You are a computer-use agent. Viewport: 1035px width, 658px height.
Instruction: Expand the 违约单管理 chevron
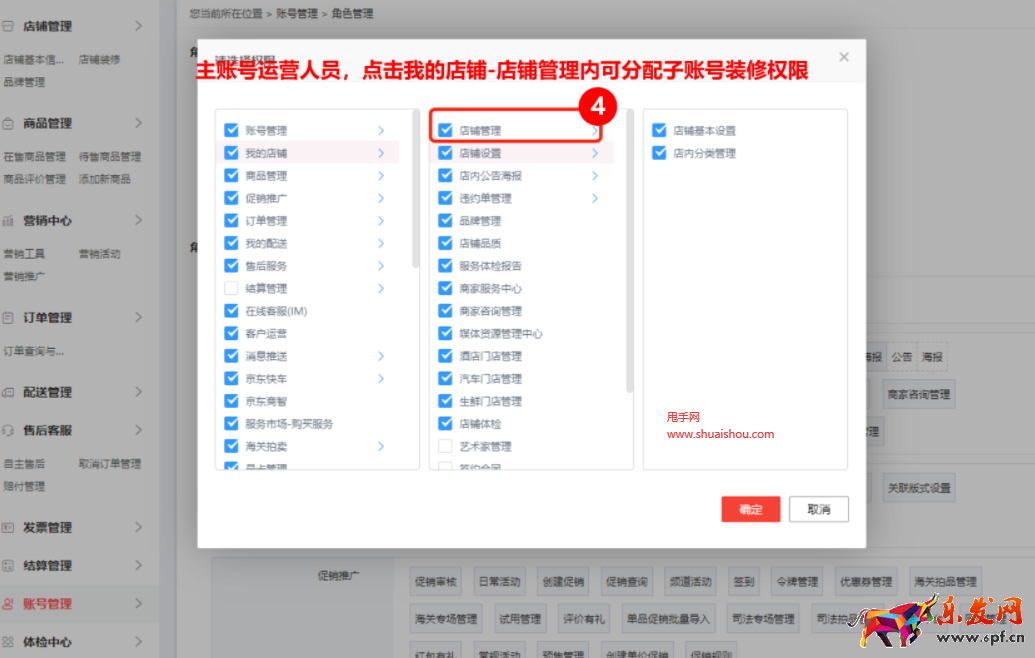[x=595, y=198]
